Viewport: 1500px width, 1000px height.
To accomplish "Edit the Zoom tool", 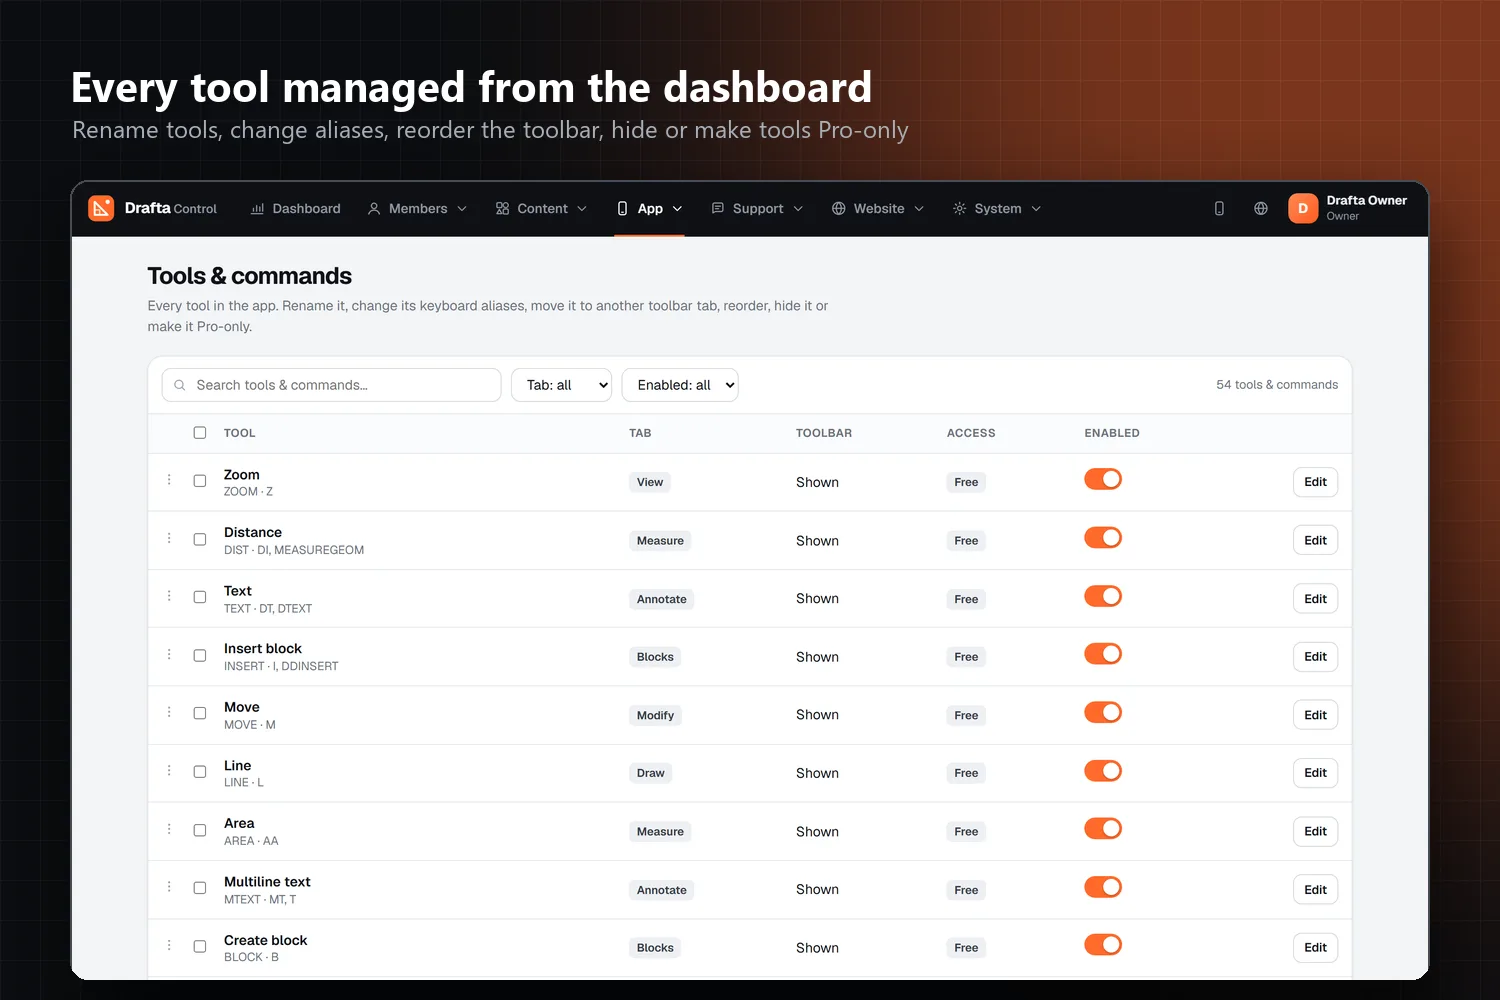I will pyautogui.click(x=1315, y=482).
